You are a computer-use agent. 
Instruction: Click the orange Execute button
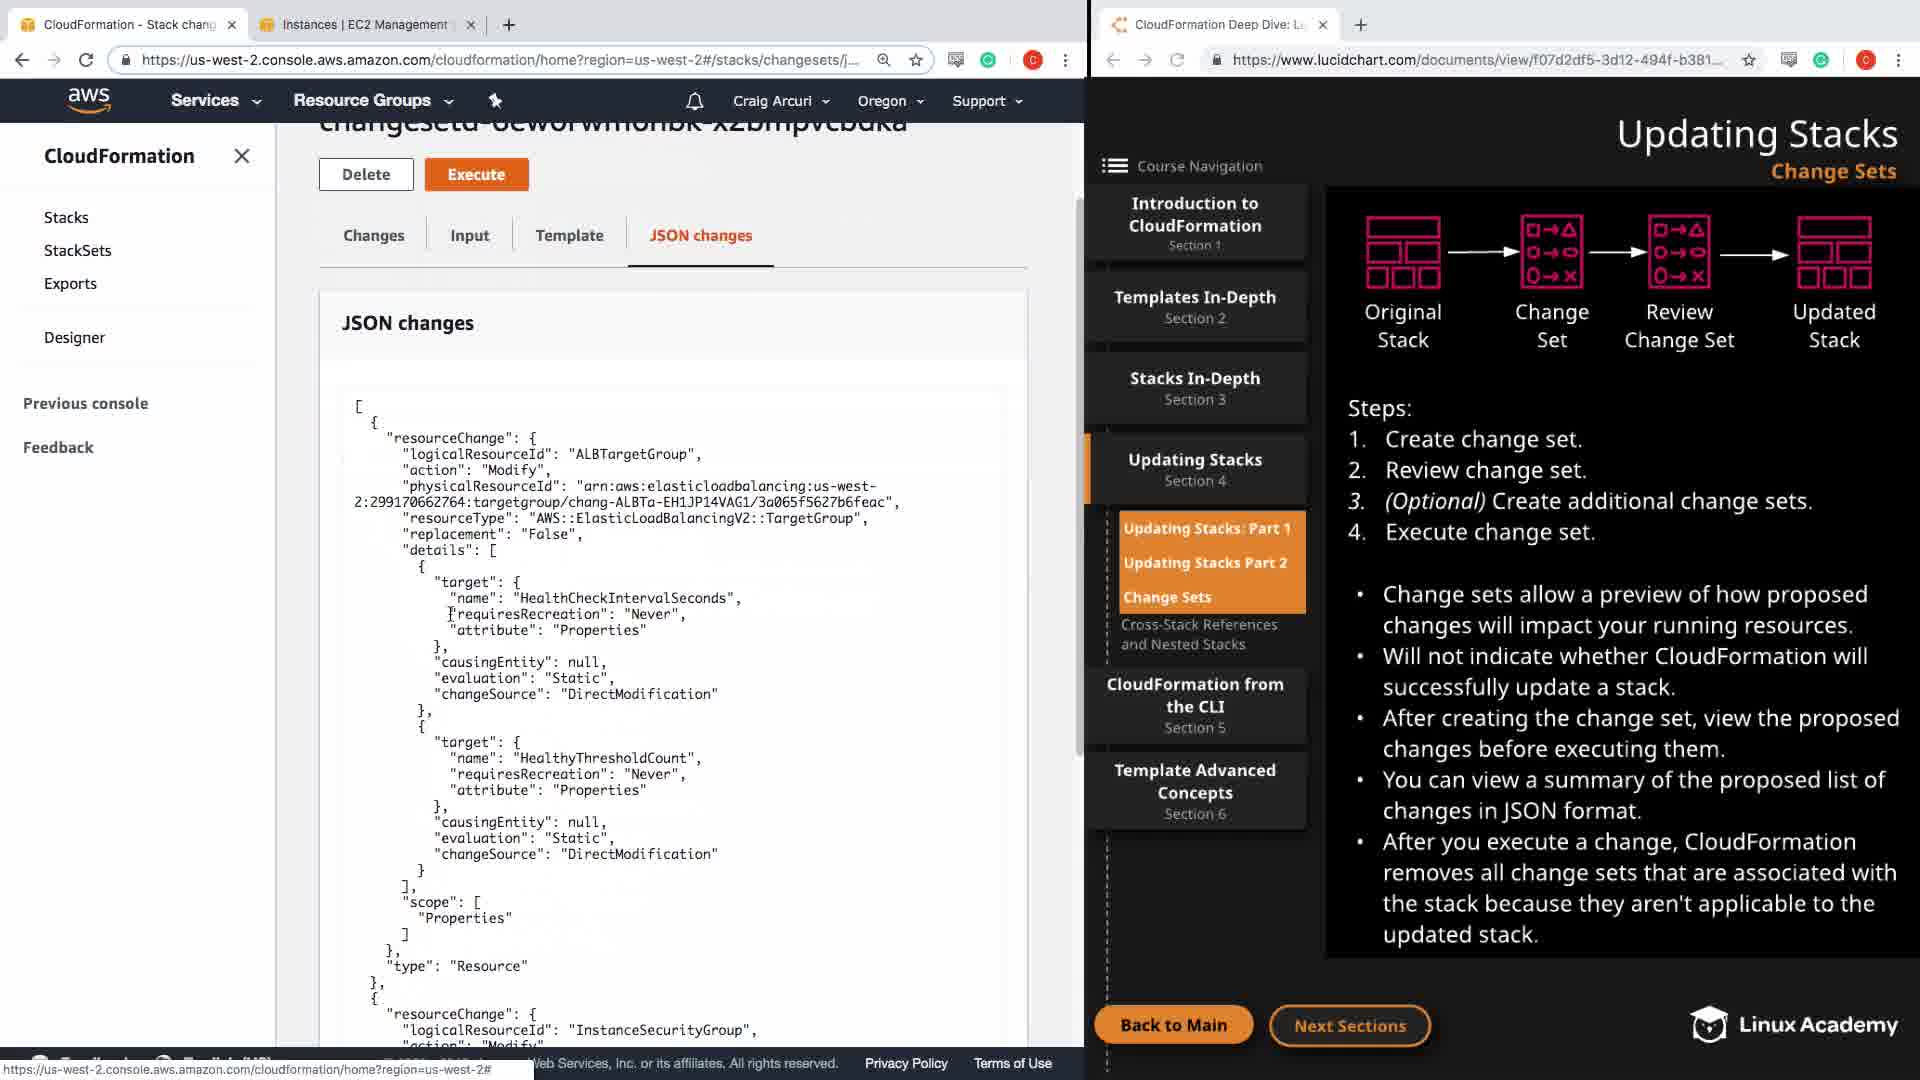click(476, 174)
